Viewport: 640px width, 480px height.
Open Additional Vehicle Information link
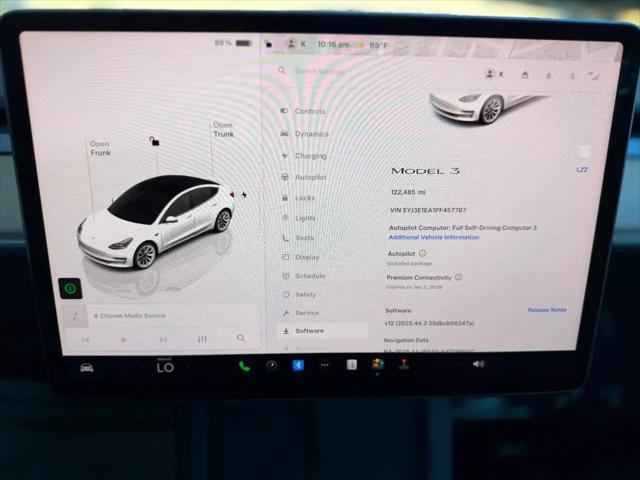click(x=433, y=237)
